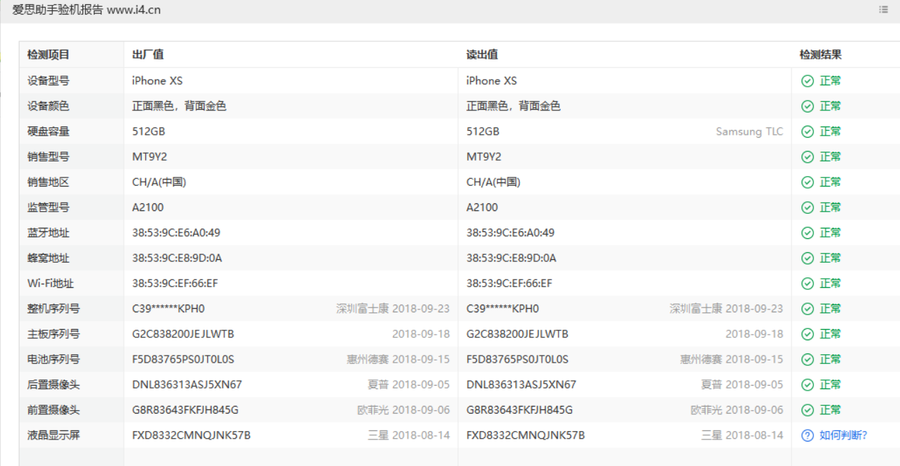The width and height of the screenshot is (900, 466).
Task: Select factory serial C39******KPH0
Action: click(168, 309)
